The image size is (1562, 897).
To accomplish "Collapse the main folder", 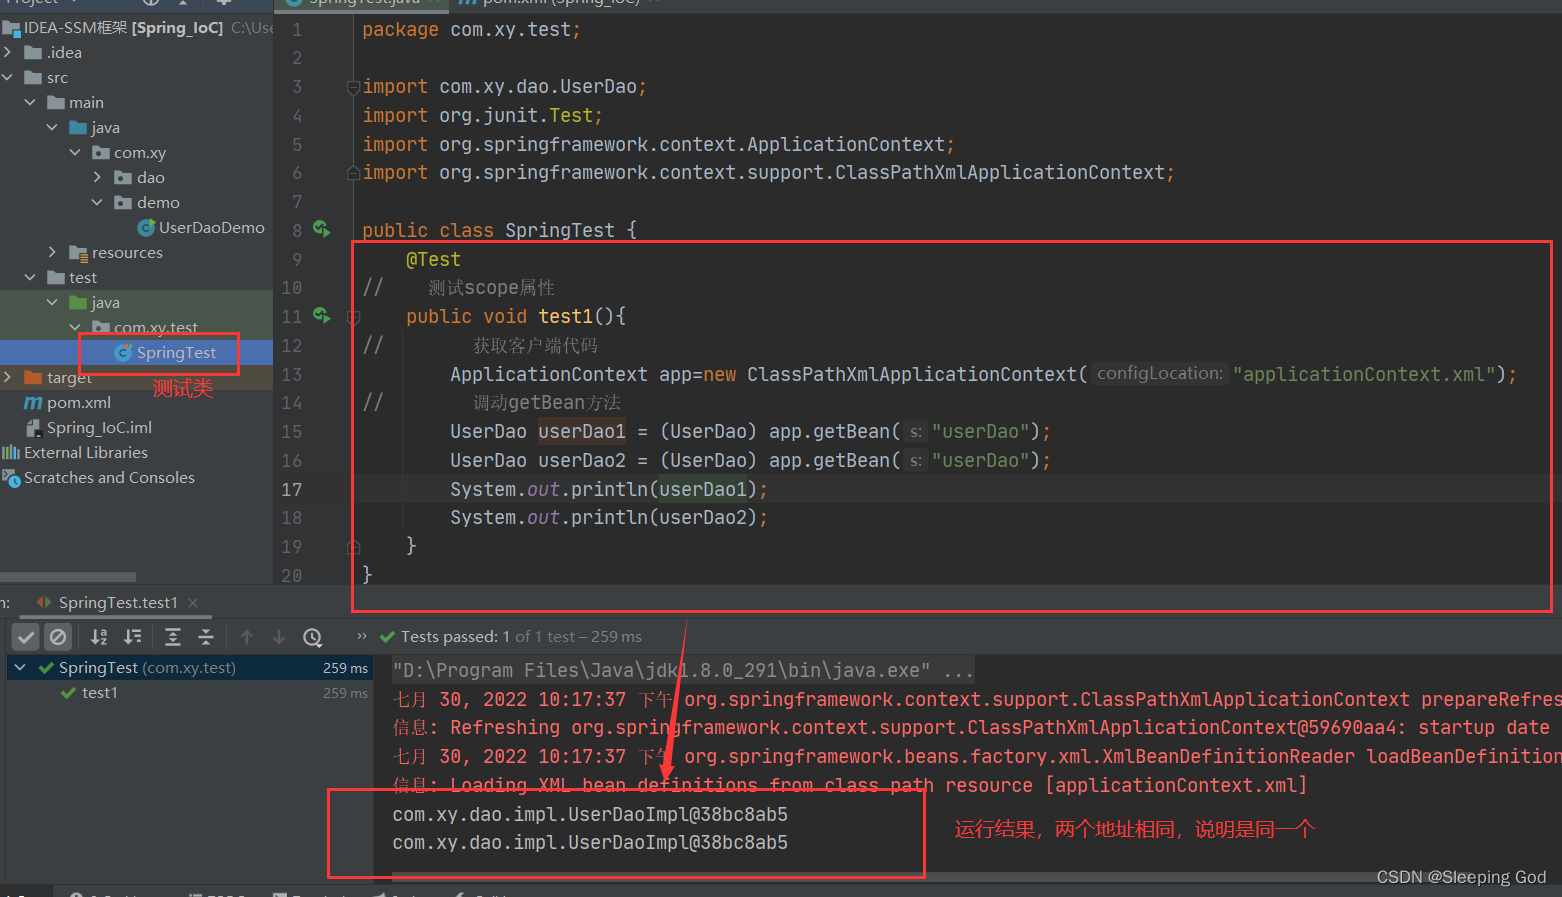I will 30,102.
